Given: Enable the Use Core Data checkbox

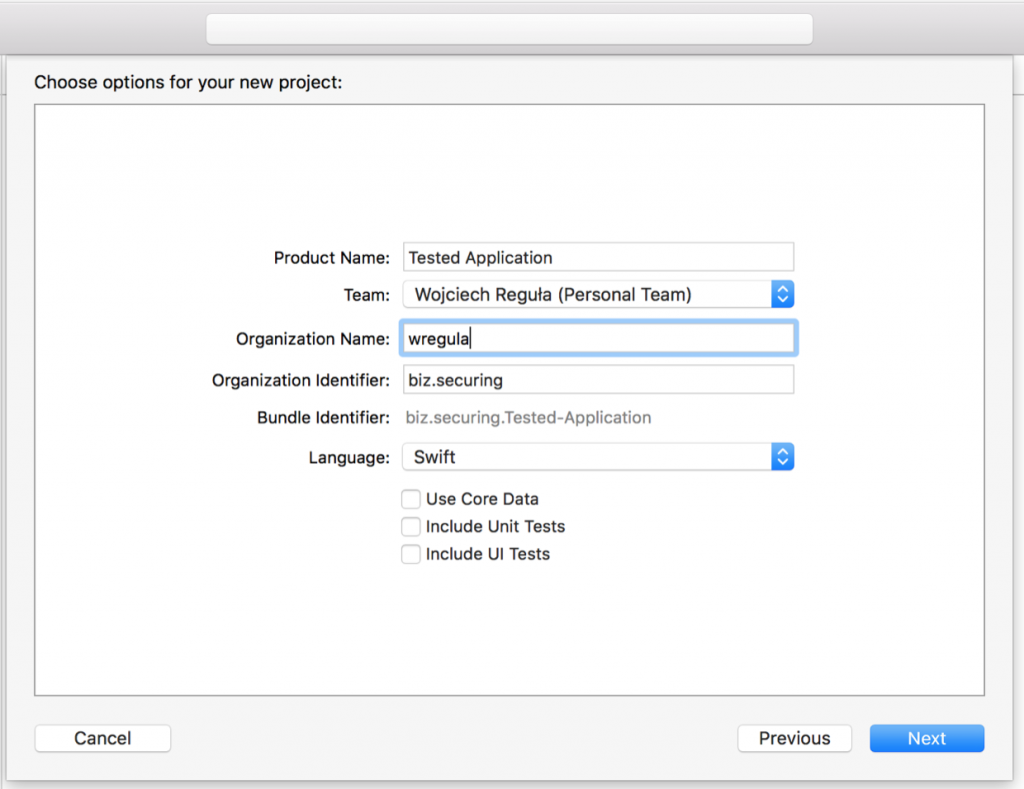Looking at the screenshot, I should pyautogui.click(x=411, y=499).
